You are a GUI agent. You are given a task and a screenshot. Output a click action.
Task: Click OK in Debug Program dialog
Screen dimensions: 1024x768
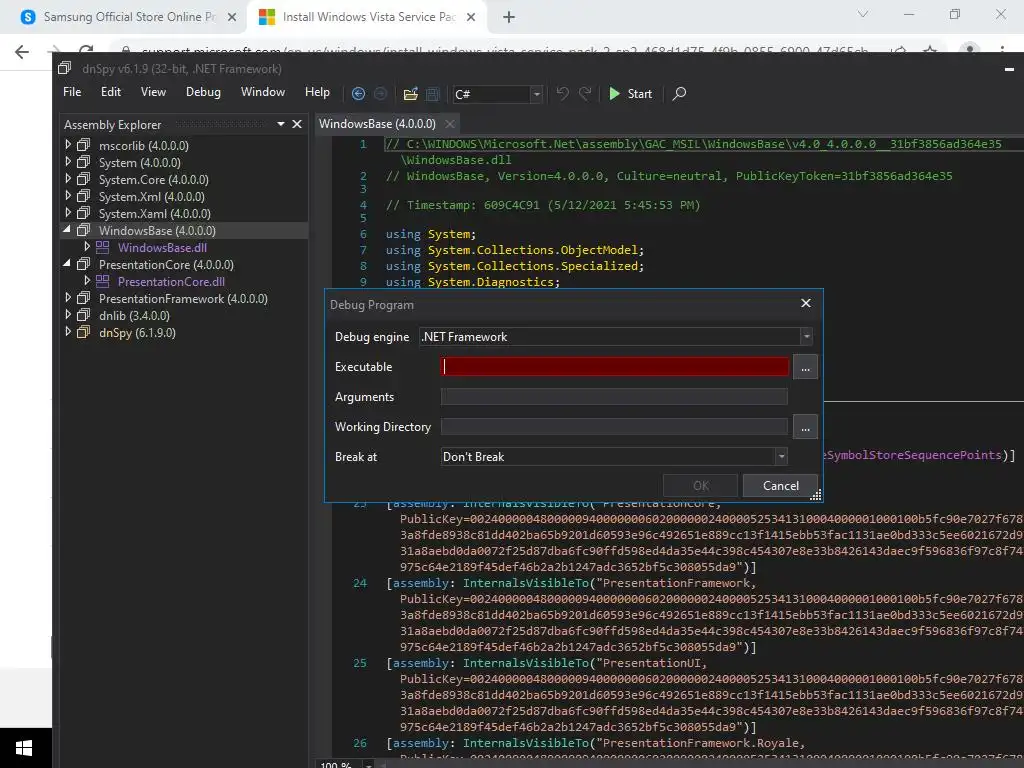coord(701,485)
